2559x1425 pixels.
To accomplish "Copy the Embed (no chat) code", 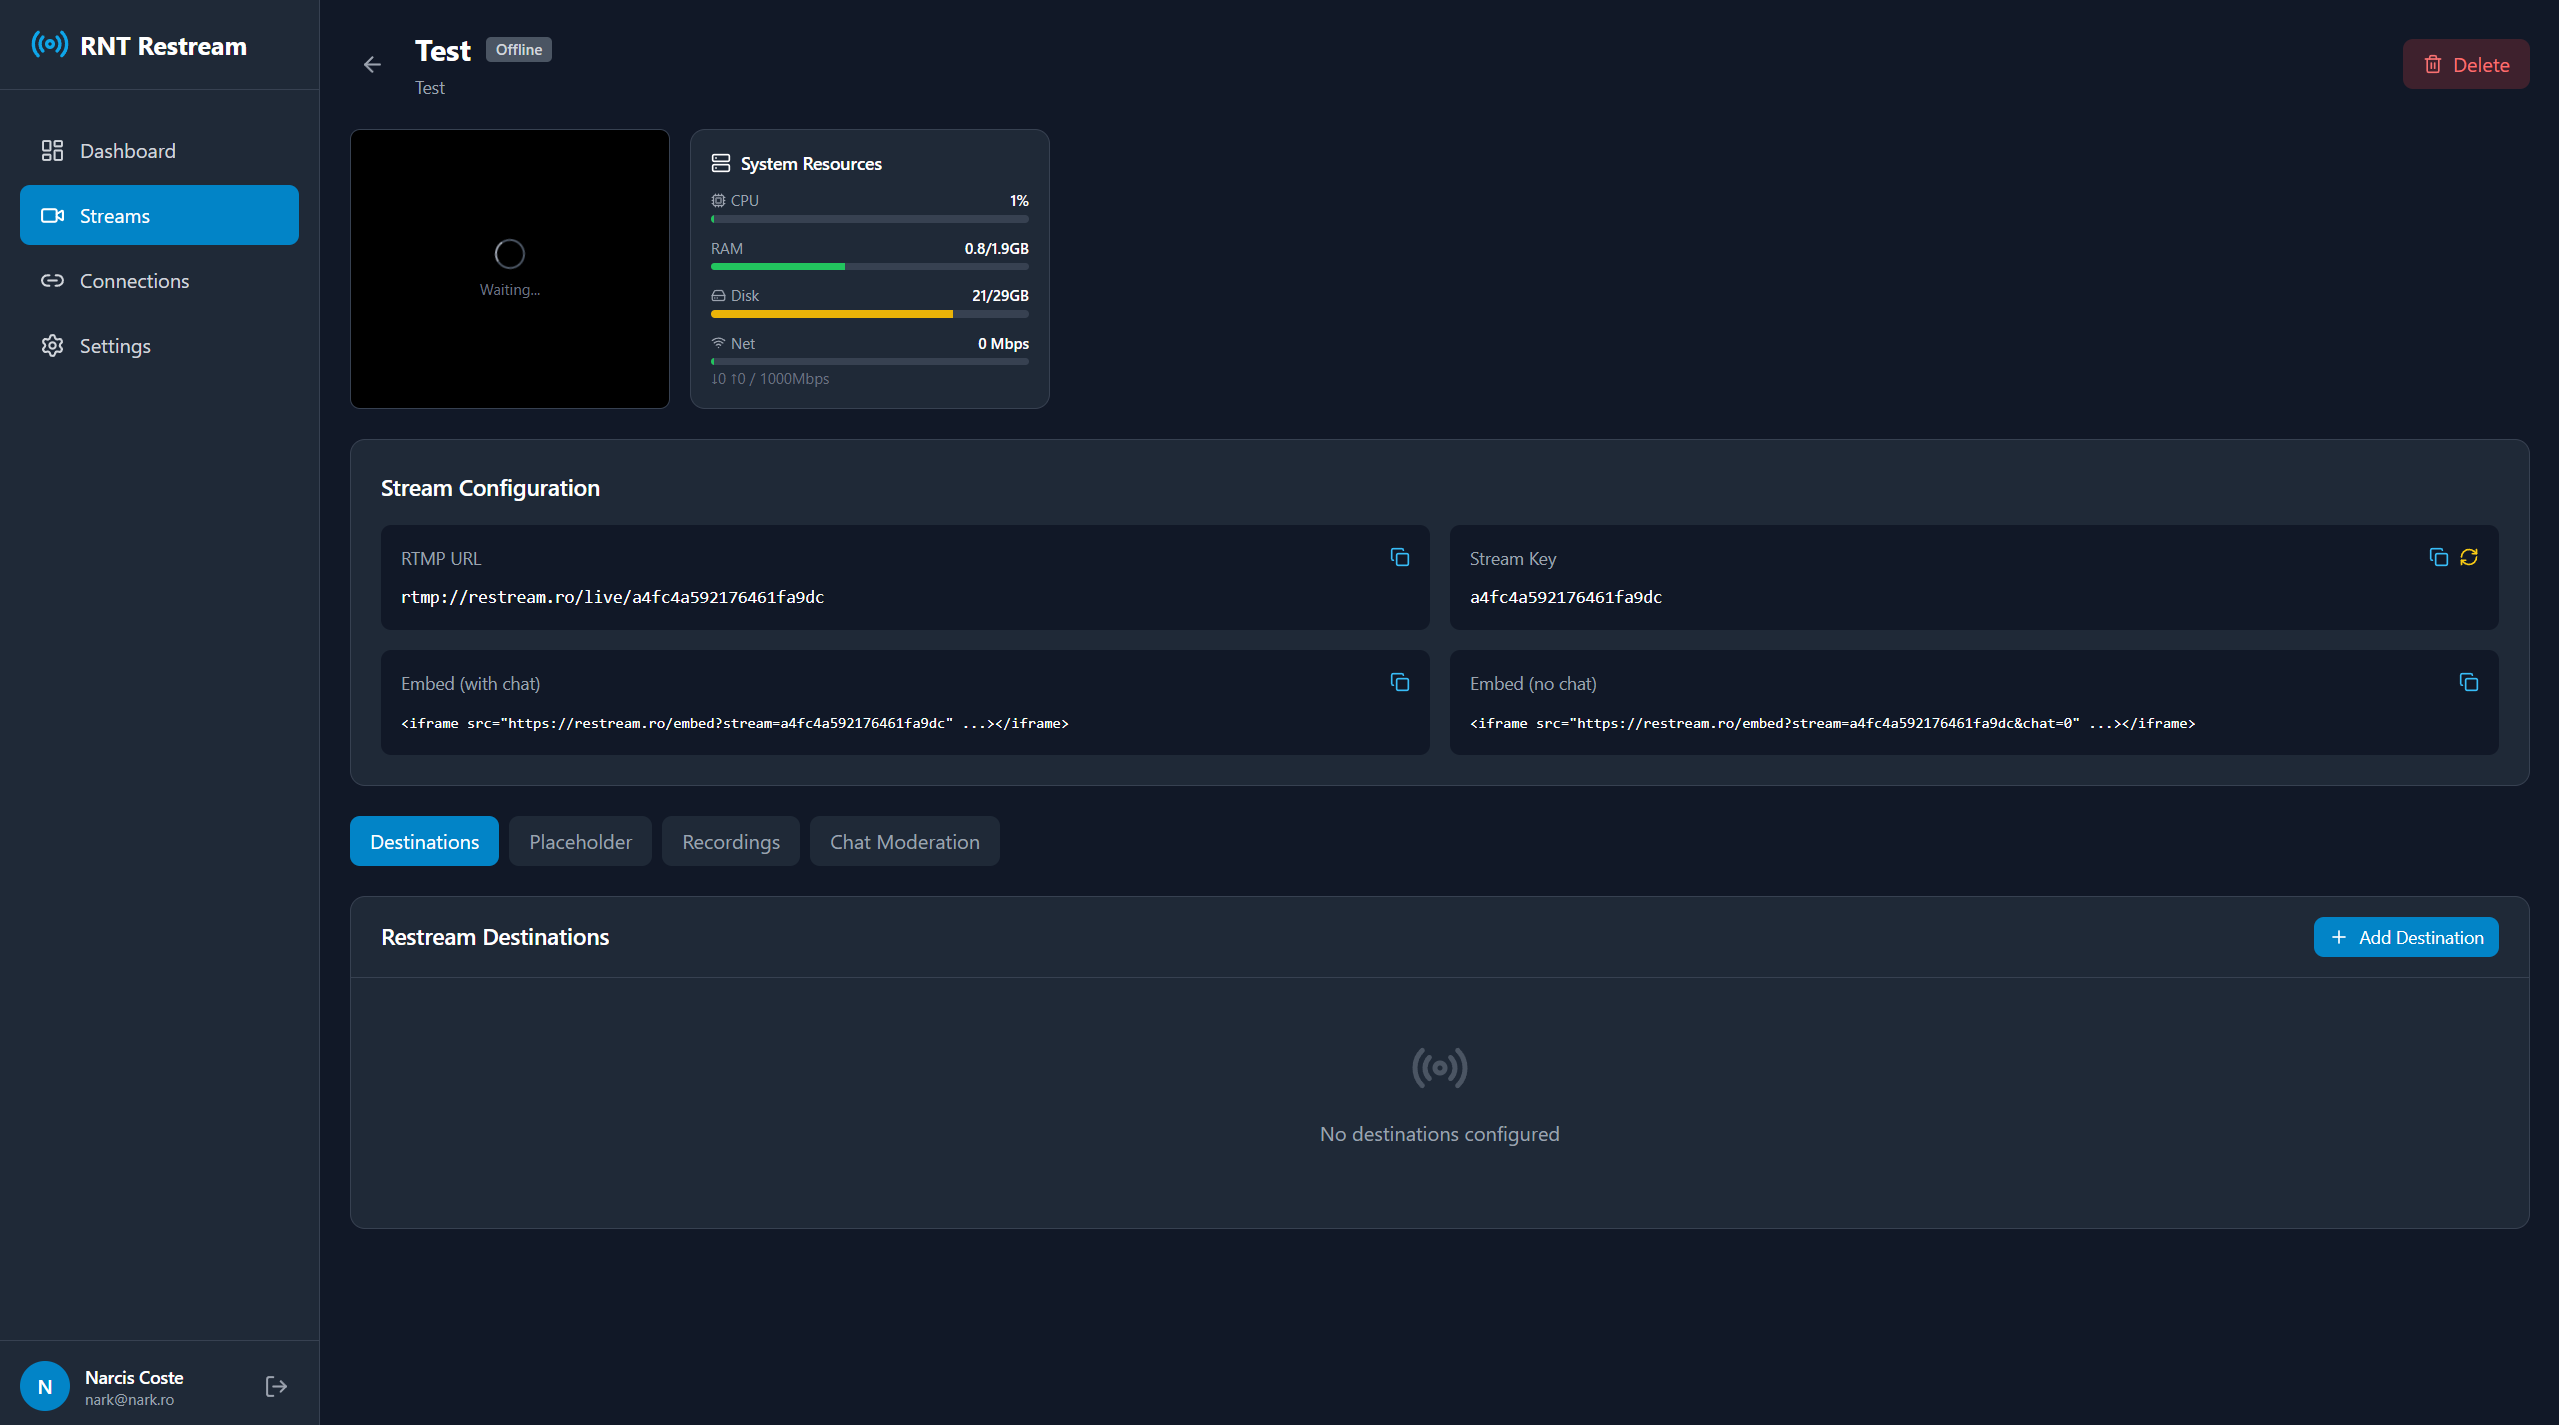I will 2468,681.
